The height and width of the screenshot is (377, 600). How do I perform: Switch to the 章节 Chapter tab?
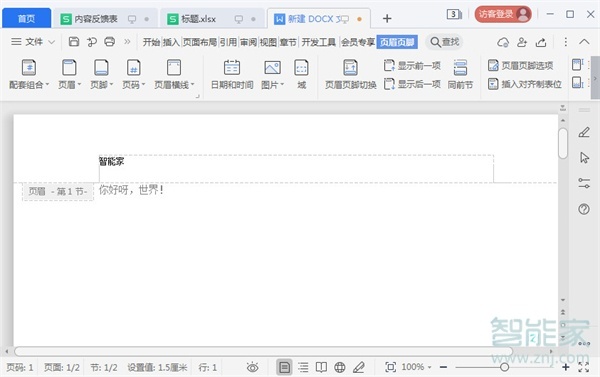pyautogui.click(x=288, y=42)
